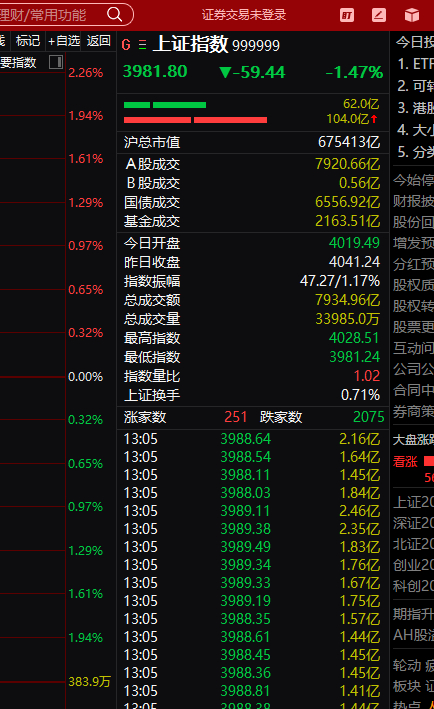This screenshot has height=709, width=434.
Task: Click the index code 999999
Action: [x=256, y=46]
